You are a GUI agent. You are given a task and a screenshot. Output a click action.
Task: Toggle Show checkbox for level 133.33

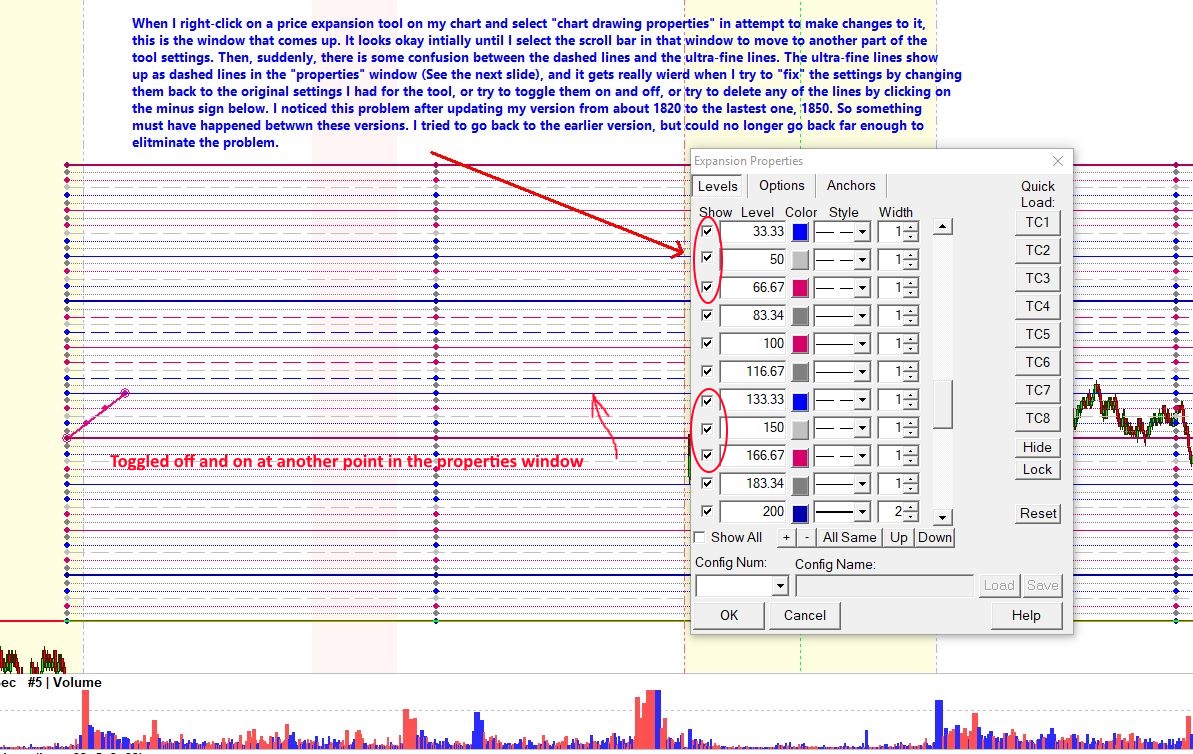click(707, 399)
